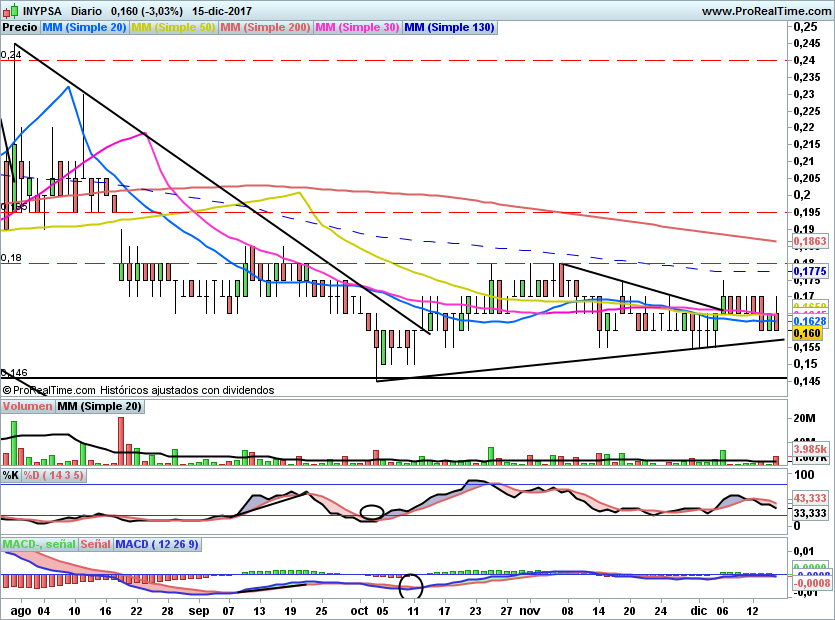835x620 pixels.
Task: Click the circled MACD crossover near 11 October
Action: click(x=411, y=586)
